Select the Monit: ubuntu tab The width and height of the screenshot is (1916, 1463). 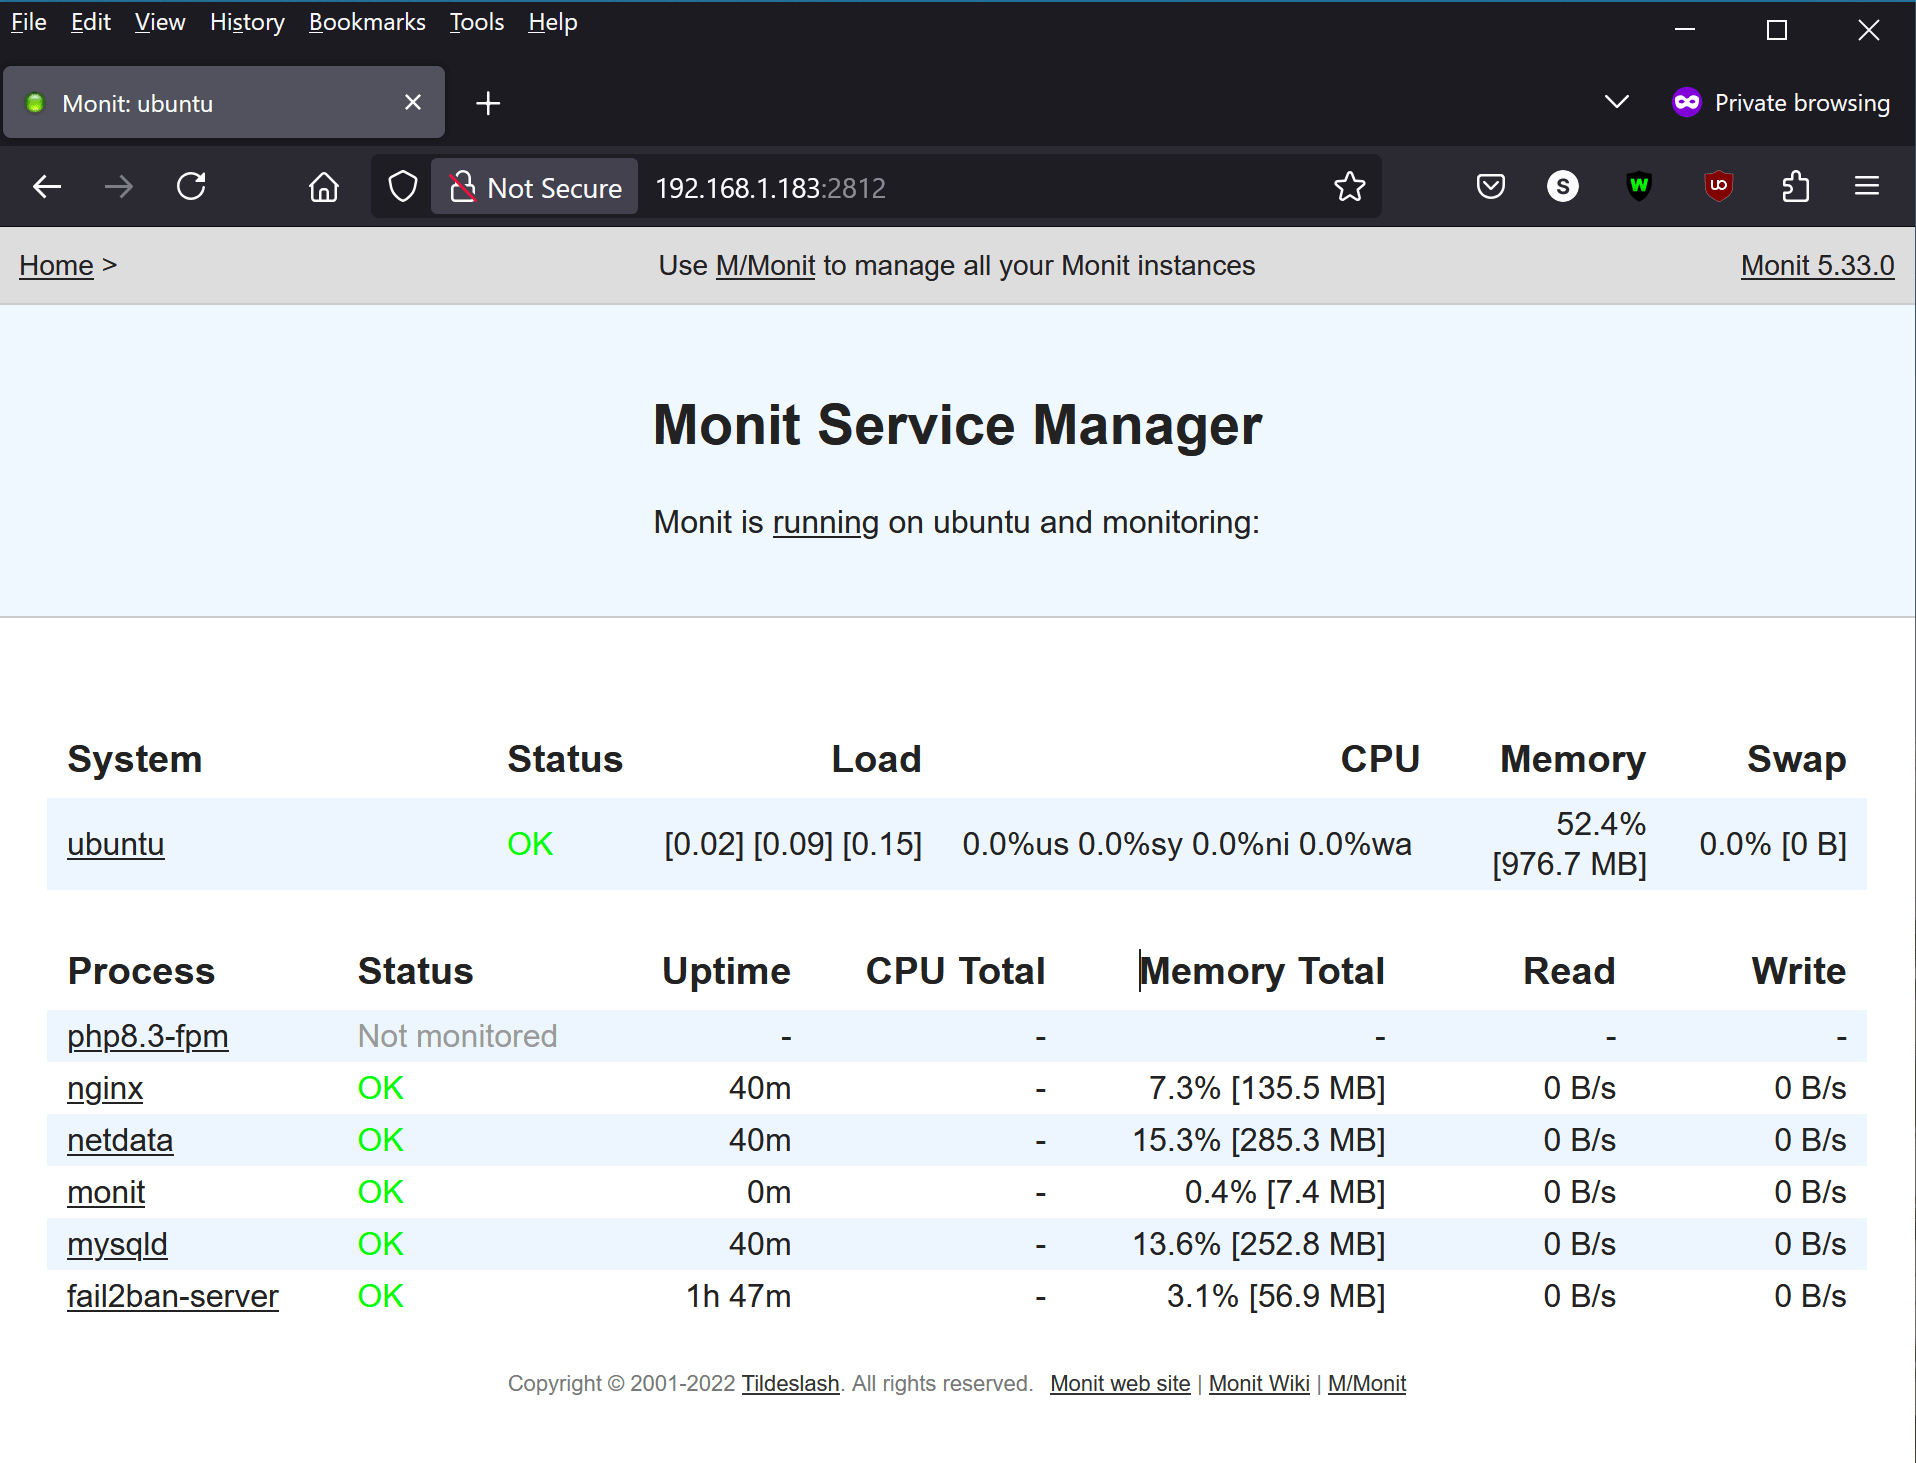pos(224,103)
